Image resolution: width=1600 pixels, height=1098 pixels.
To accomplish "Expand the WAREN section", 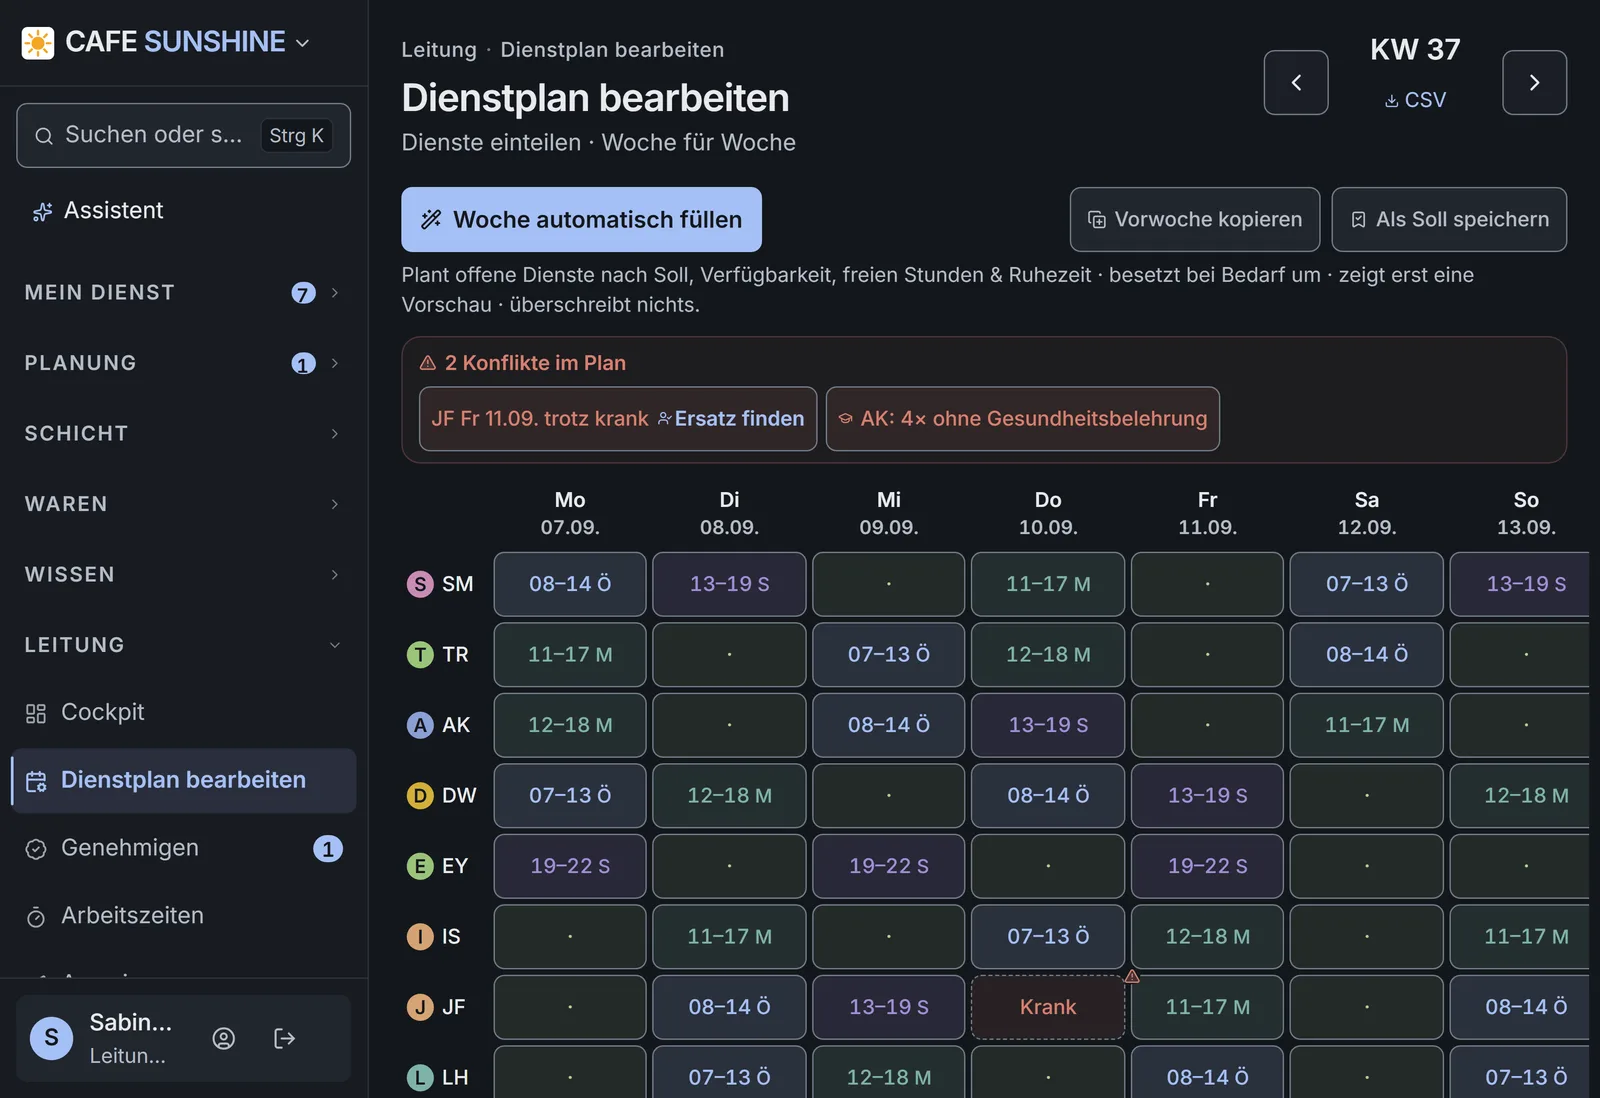I will tap(183, 504).
